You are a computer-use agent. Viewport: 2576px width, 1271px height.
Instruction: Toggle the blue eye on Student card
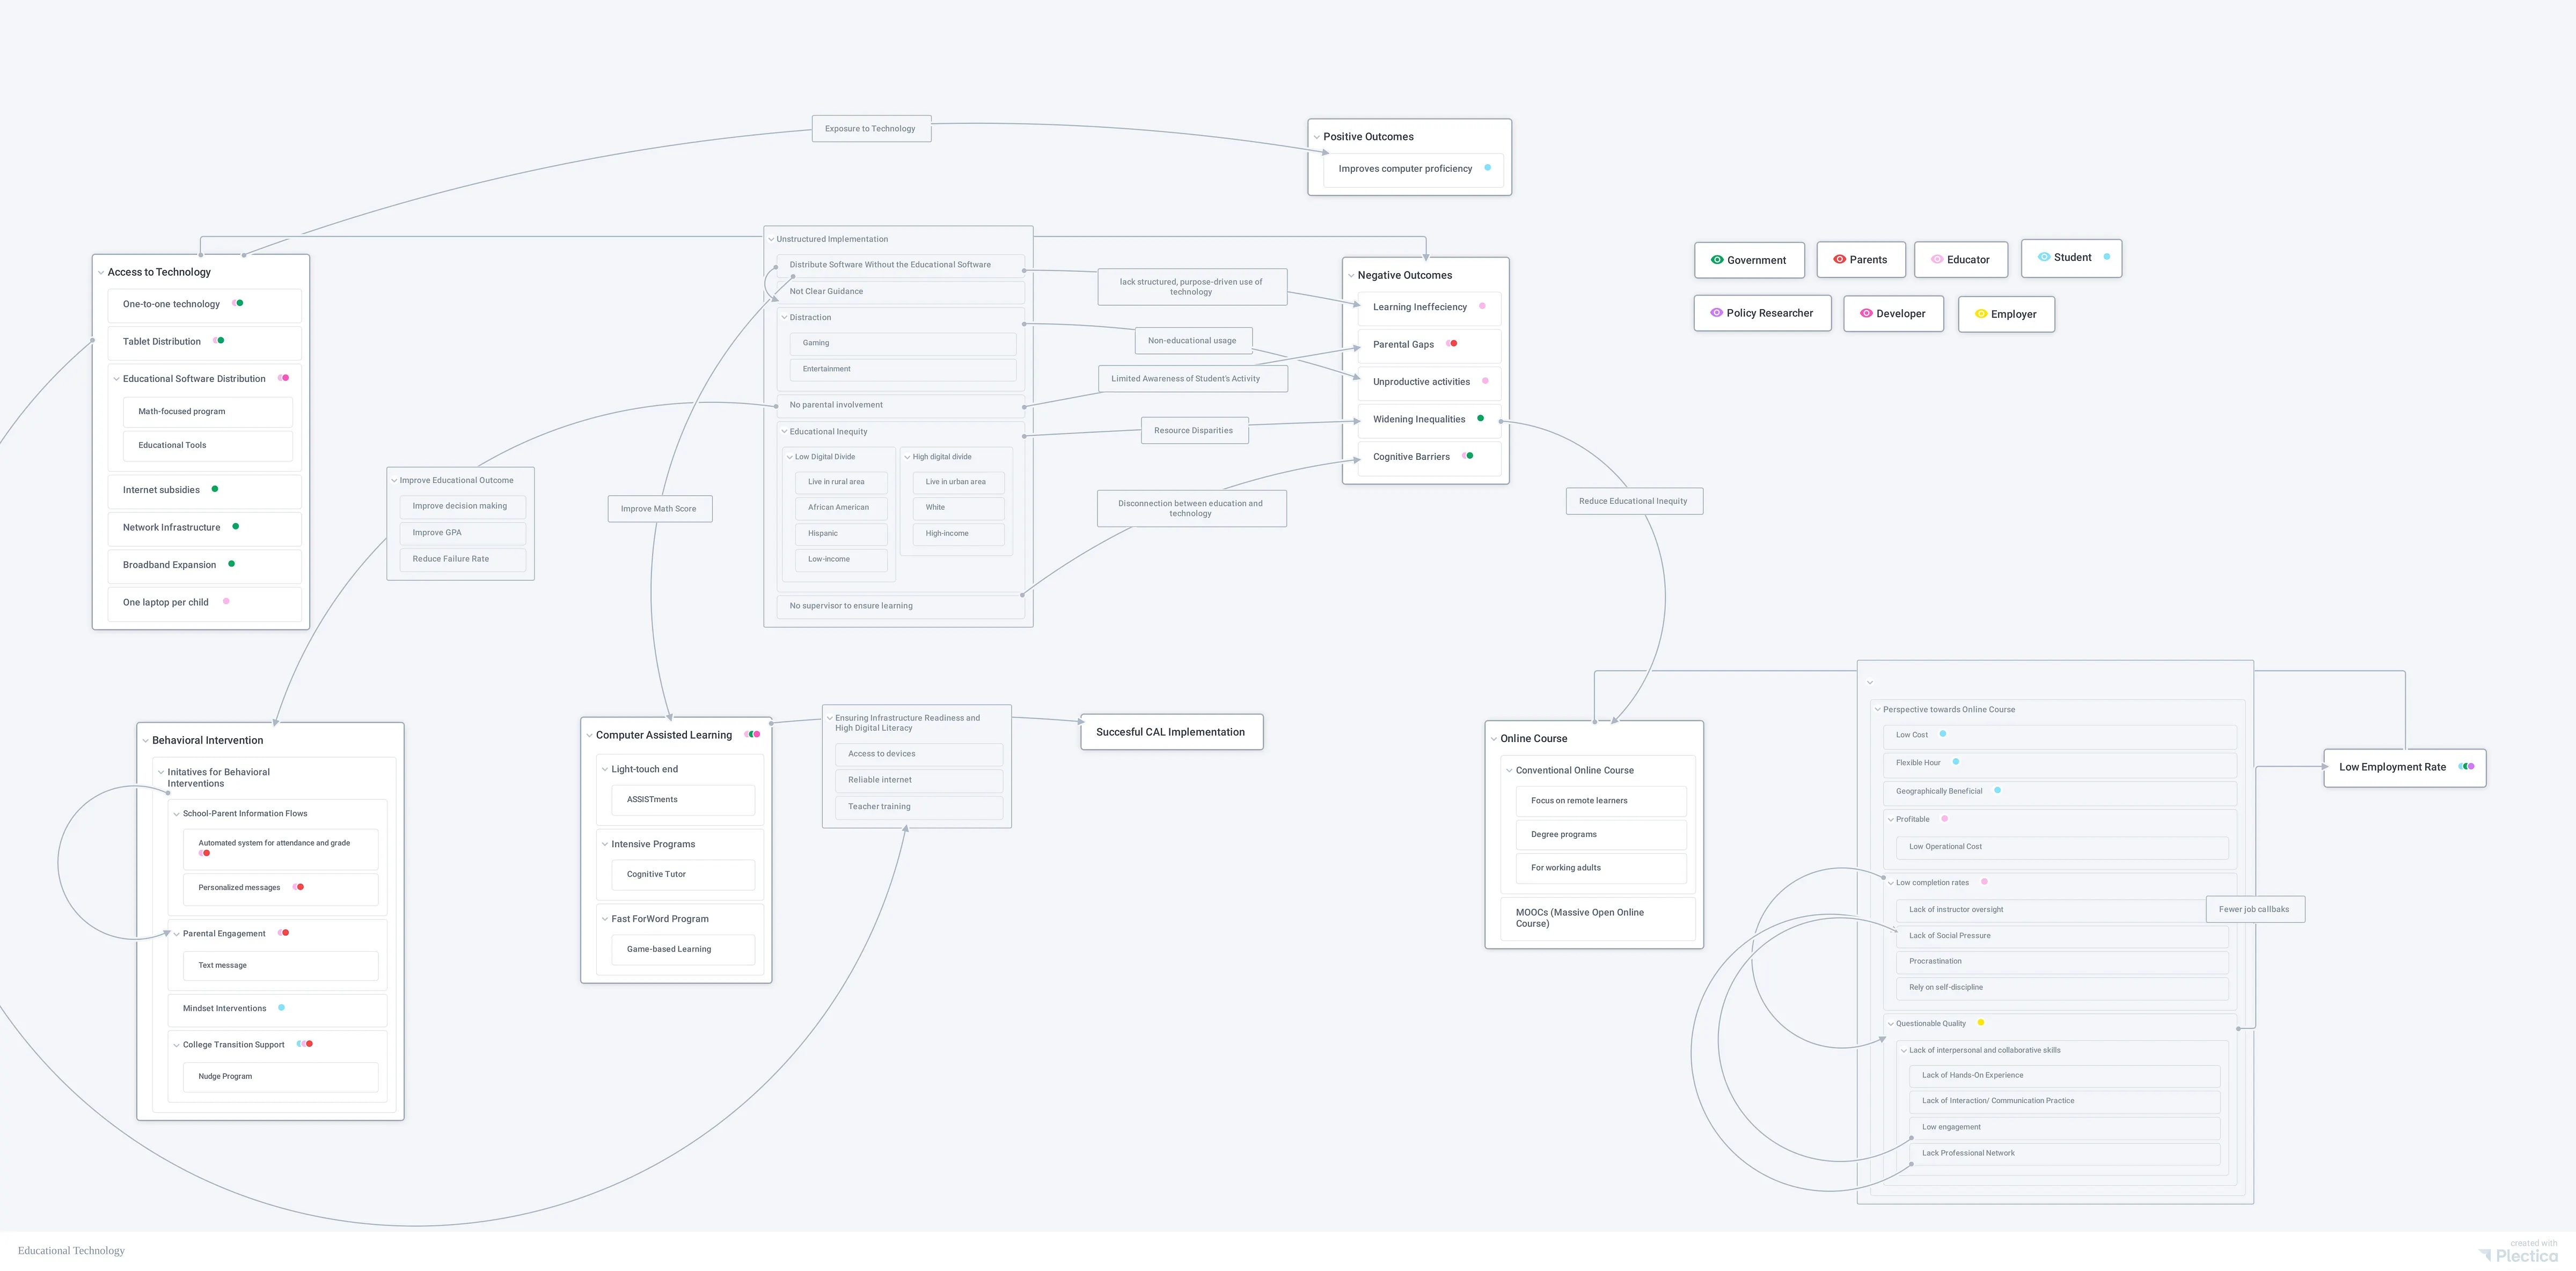click(x=2044, y=257)
